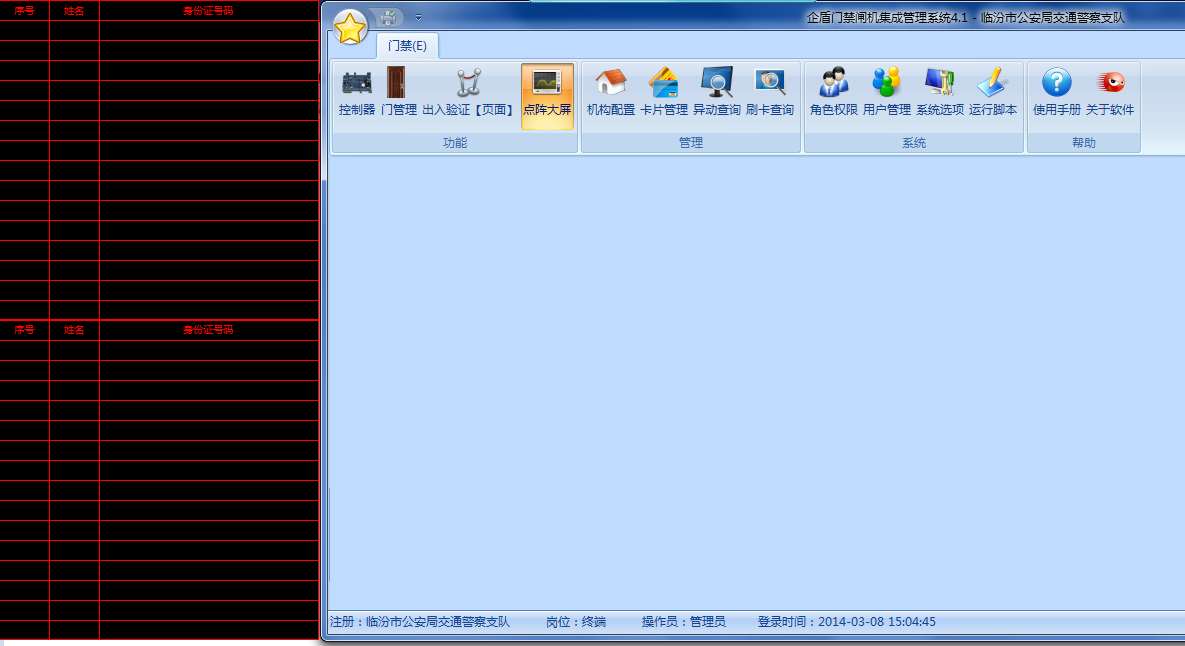The height and width of the screenshot is (646, 1185).
Task: Click the lower table 身份证号码 column header
Action: (209, 329)
